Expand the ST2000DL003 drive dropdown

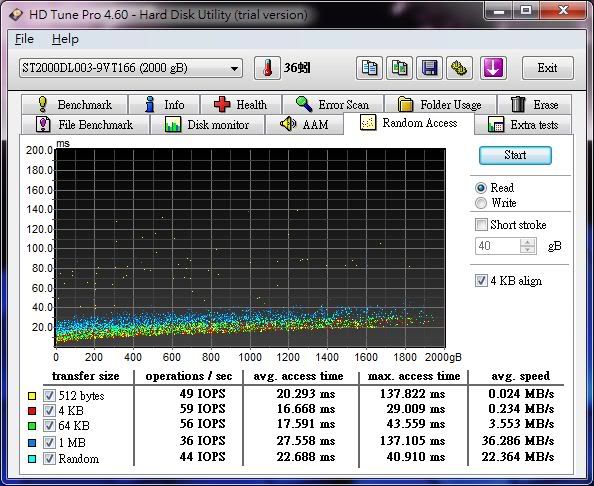pyautogui.click(x=234, y=69)
